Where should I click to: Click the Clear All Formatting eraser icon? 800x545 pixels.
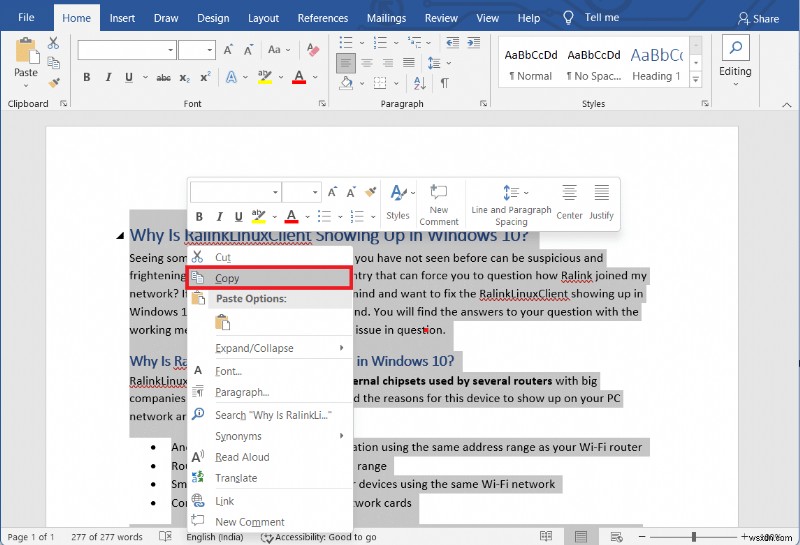click(x=312, y=49)
